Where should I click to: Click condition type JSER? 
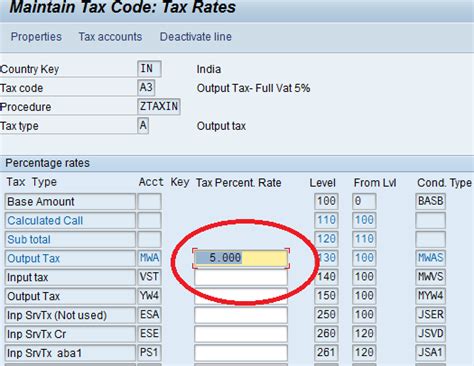[x=430, y=315]
